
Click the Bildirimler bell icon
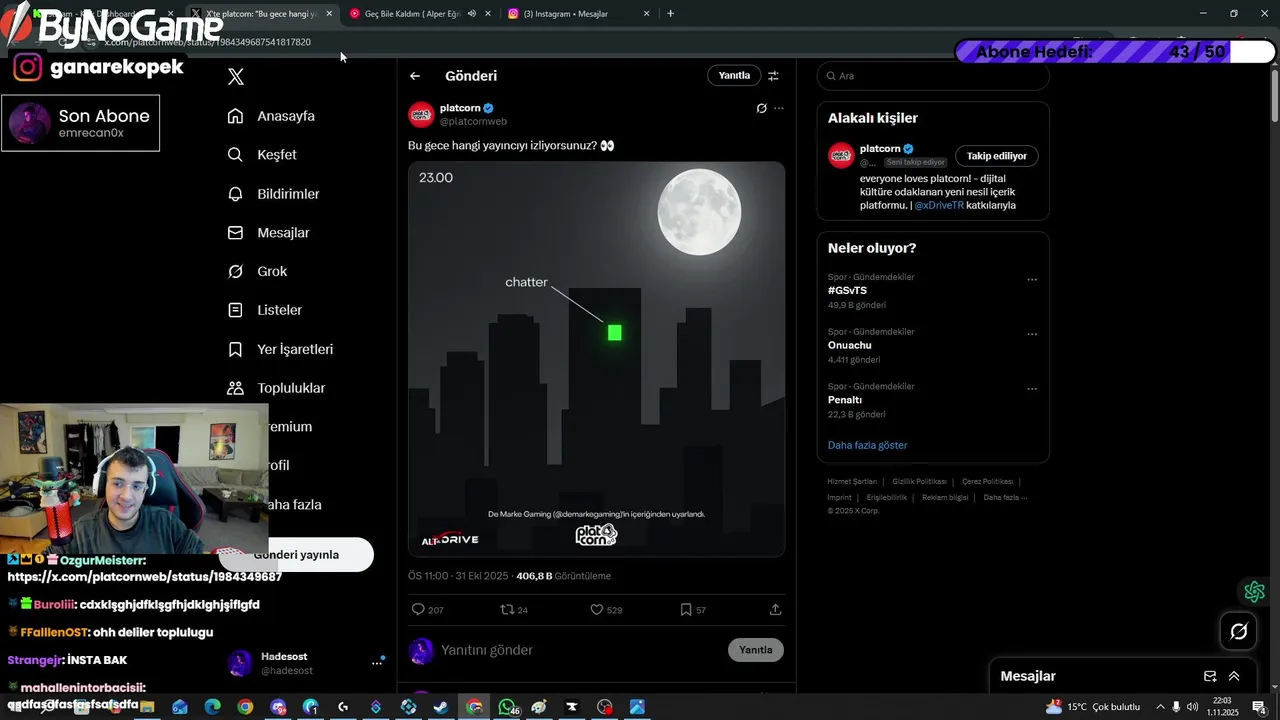pyautogui.click(x=235, y=194)
